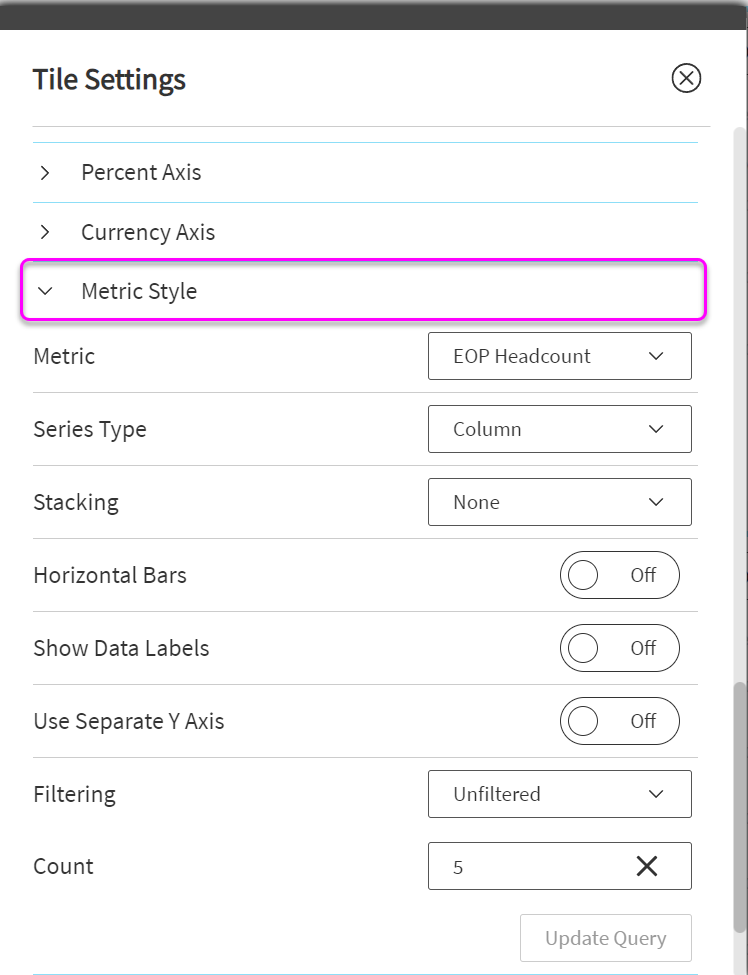
Task: Click the Currency Axis label
Action: (x=148, y=233)
